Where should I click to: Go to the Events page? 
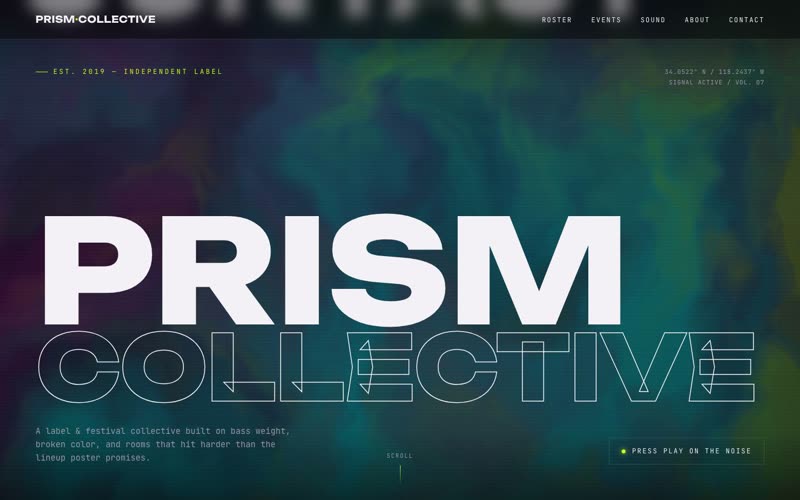606,20
